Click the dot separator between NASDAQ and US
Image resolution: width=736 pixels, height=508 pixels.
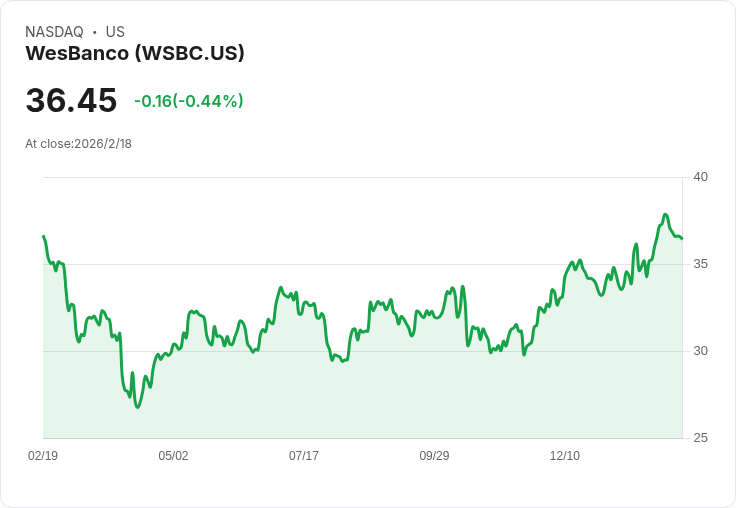click(94, 32)
